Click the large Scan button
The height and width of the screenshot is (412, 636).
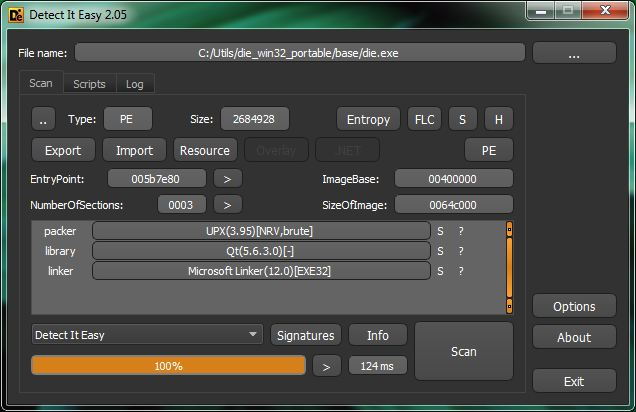(464, 351)
